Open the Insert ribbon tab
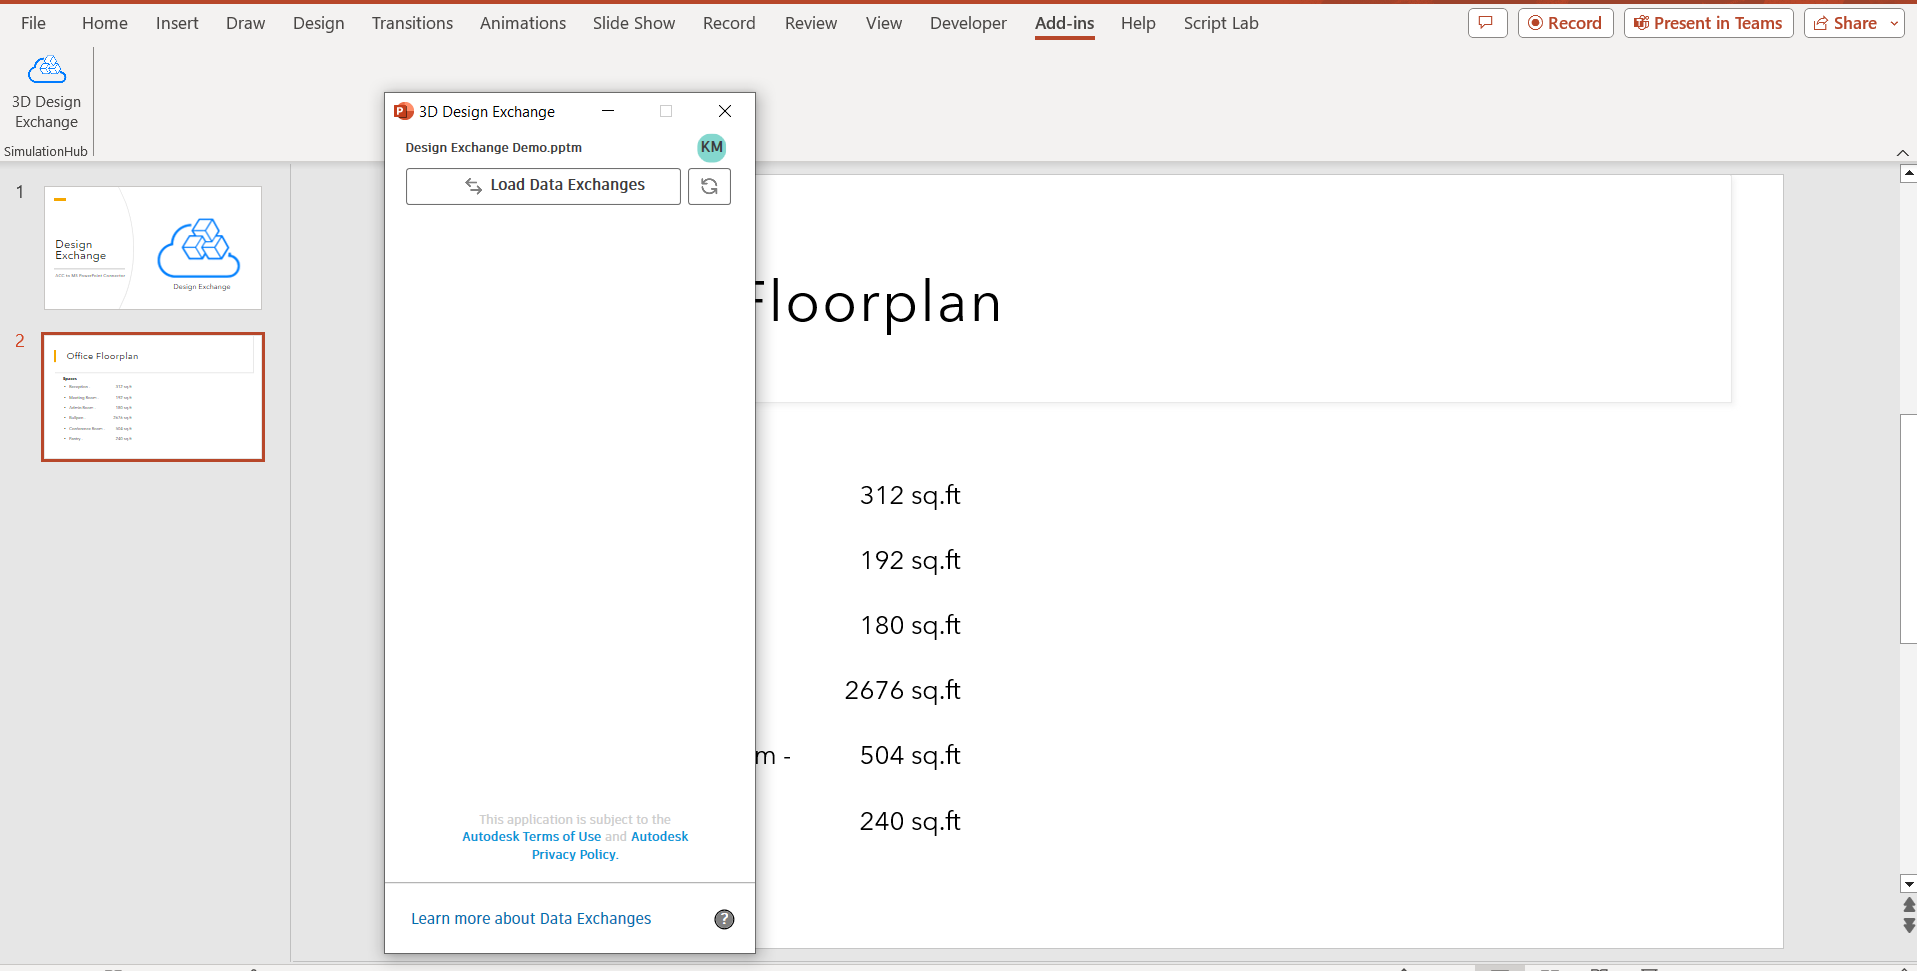The height and width of the screenshot is (971, 1917). [177, 23]
